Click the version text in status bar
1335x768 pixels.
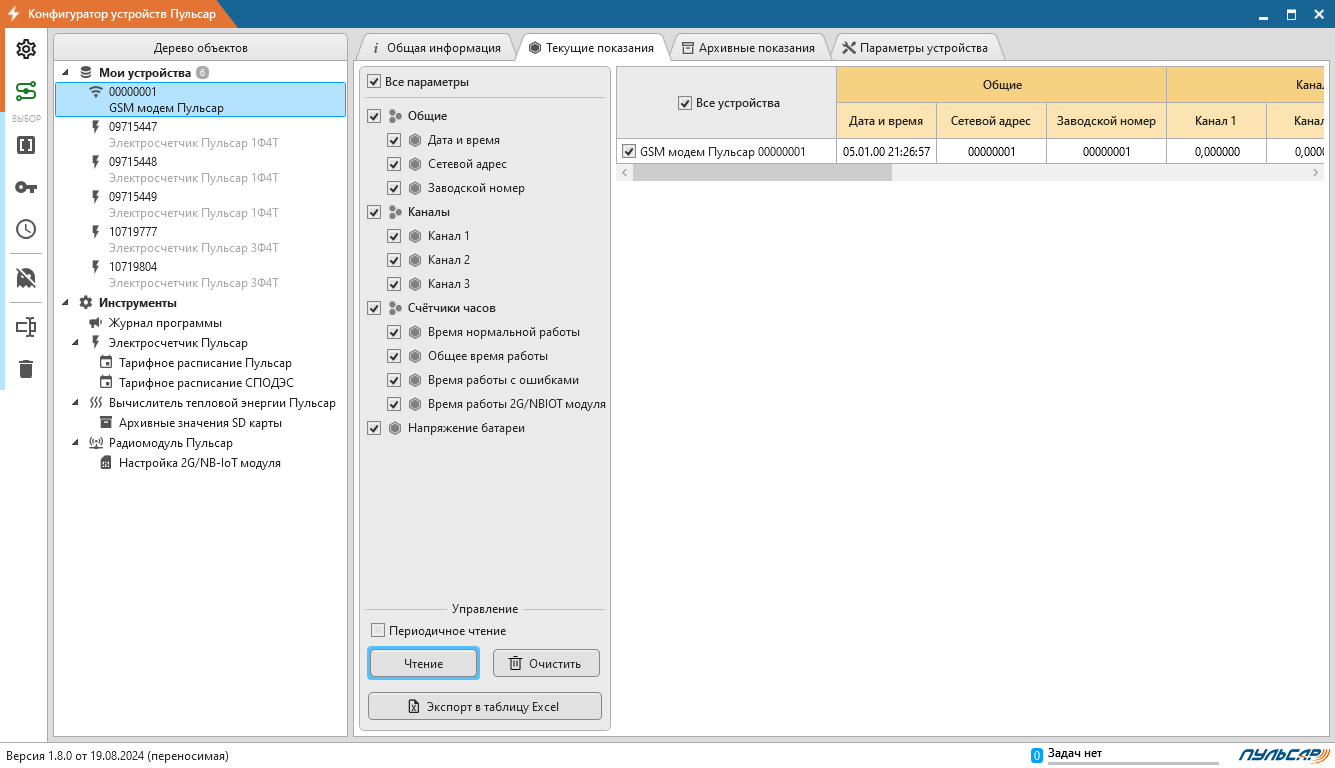(x=117, y=756)
